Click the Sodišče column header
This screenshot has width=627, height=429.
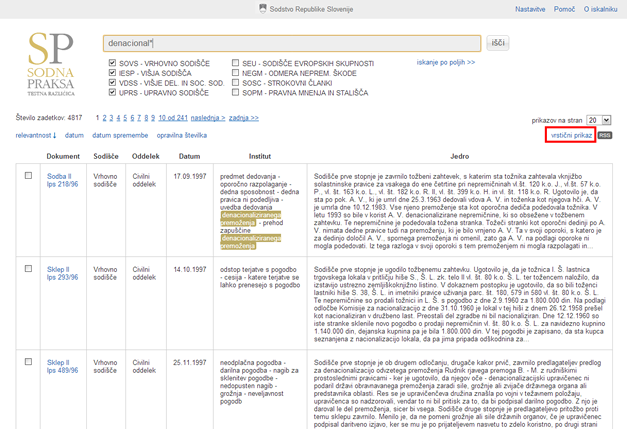point(106,156)
